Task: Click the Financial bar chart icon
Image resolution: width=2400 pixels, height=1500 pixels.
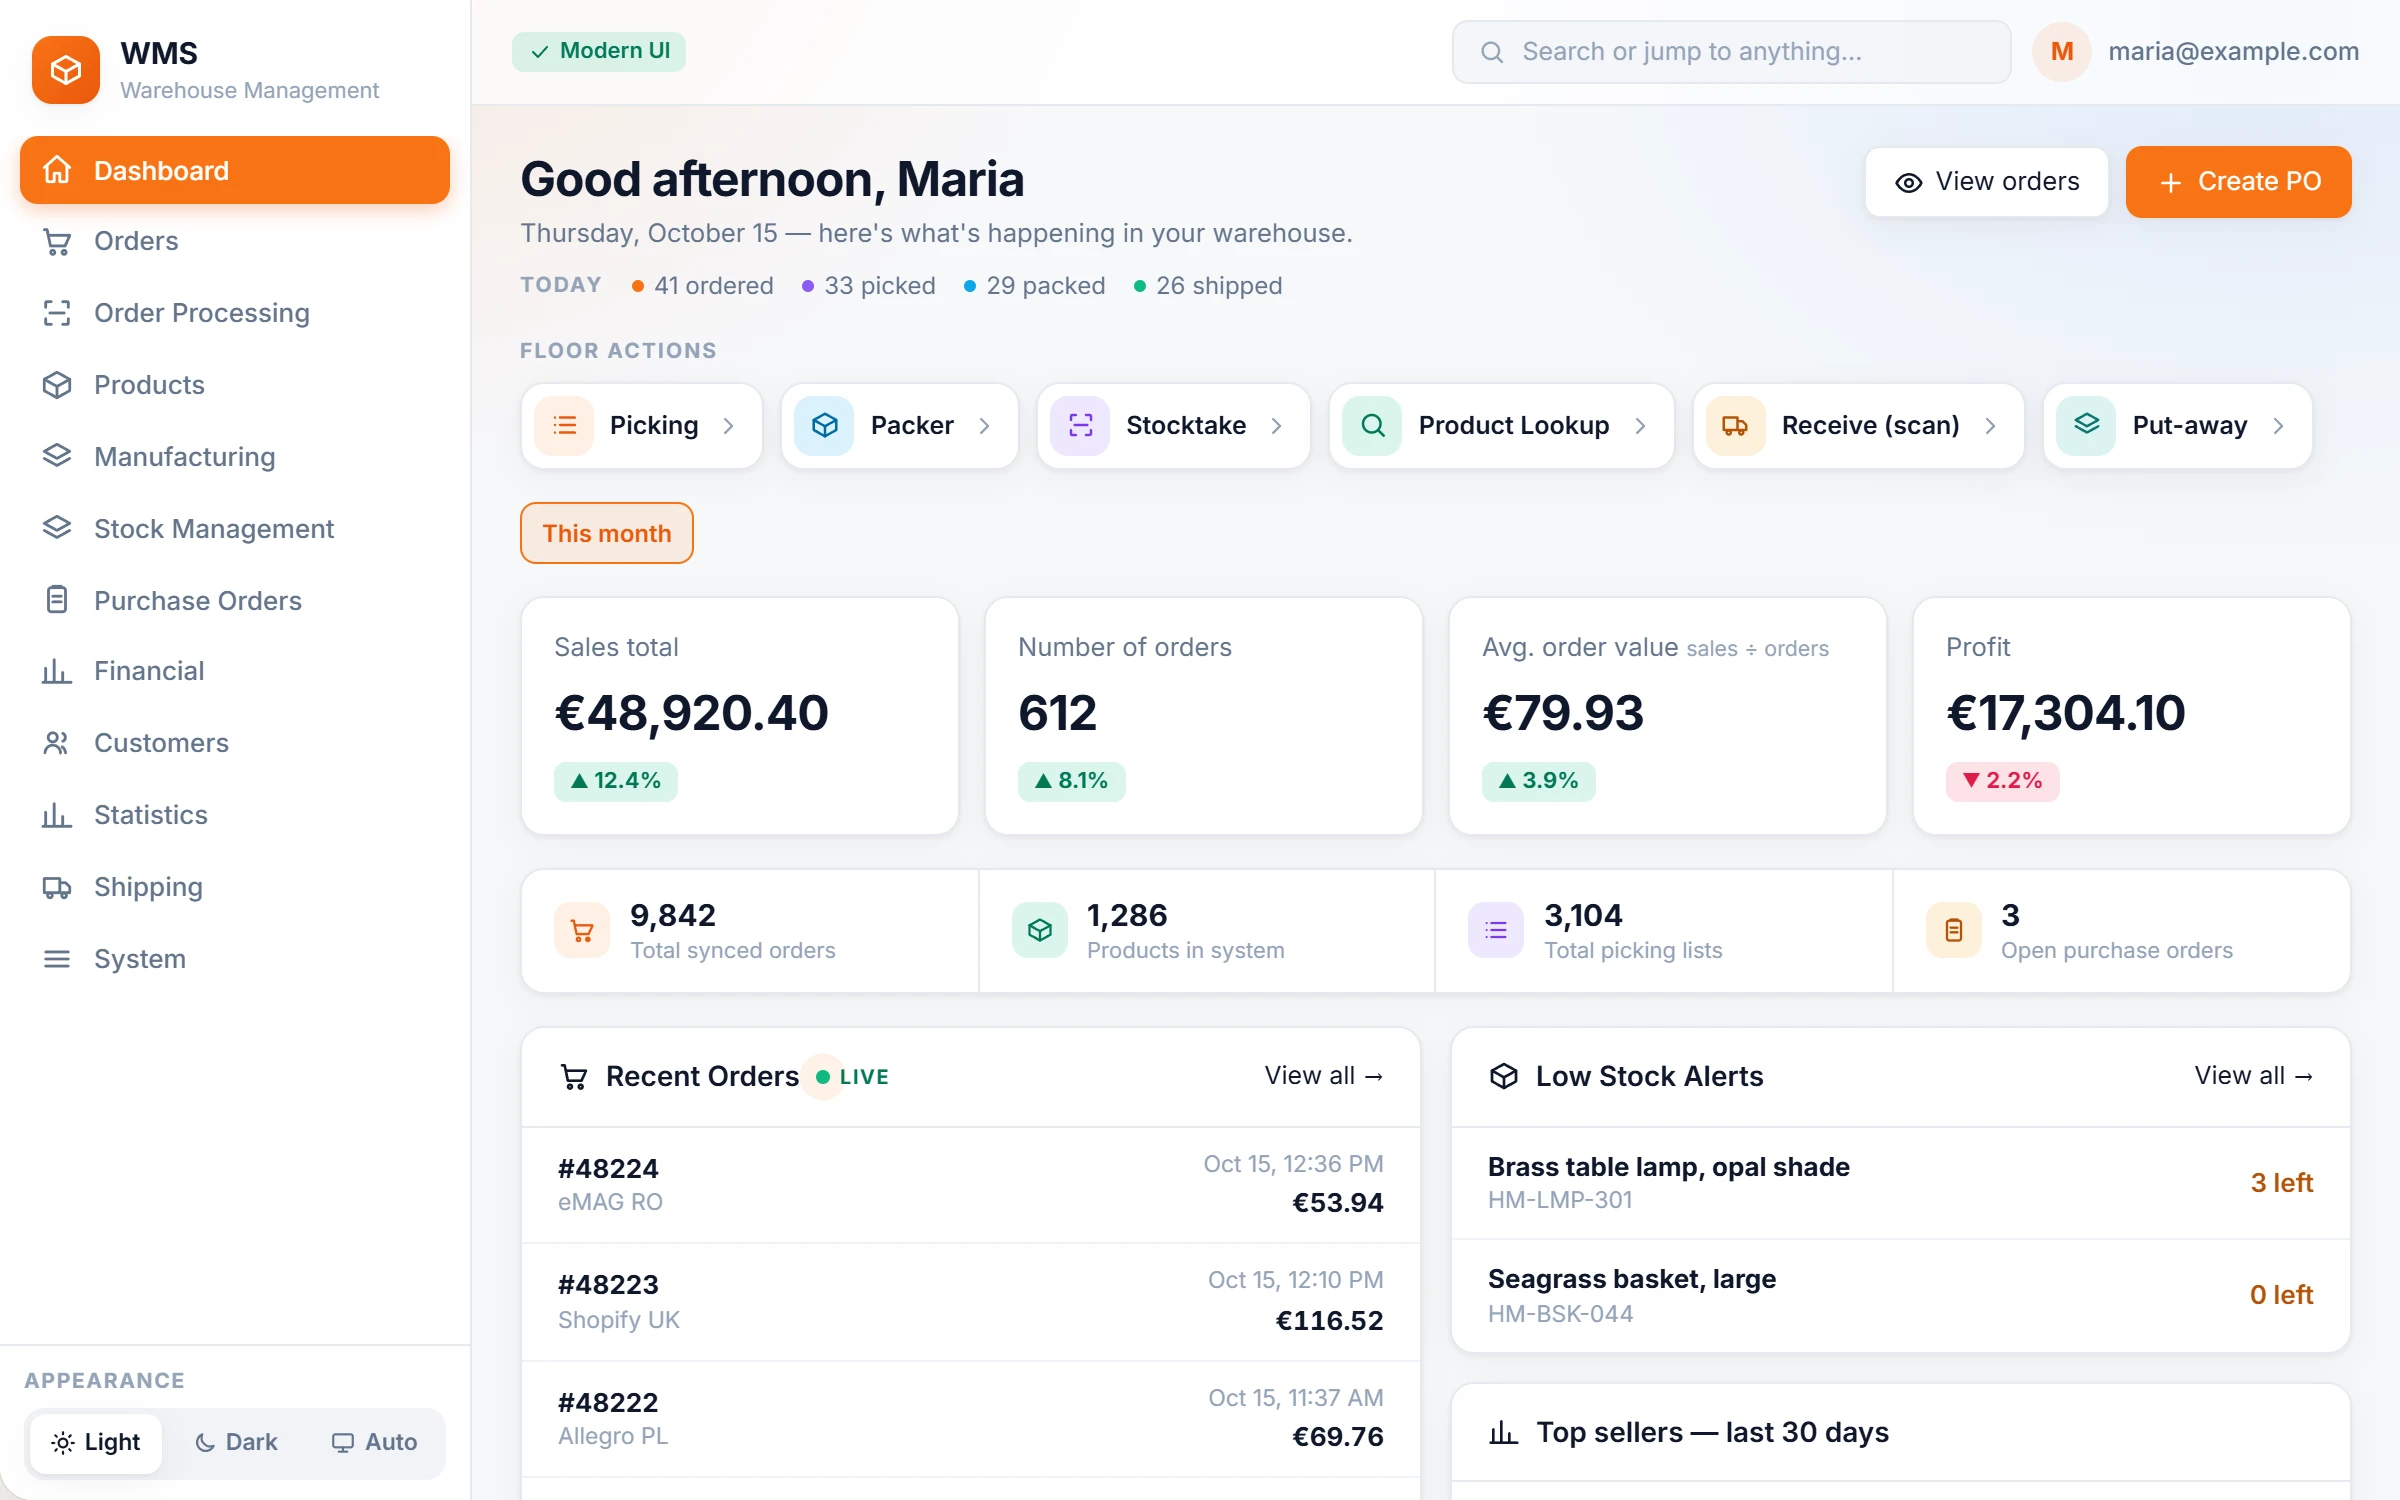Action: (57, 671)
